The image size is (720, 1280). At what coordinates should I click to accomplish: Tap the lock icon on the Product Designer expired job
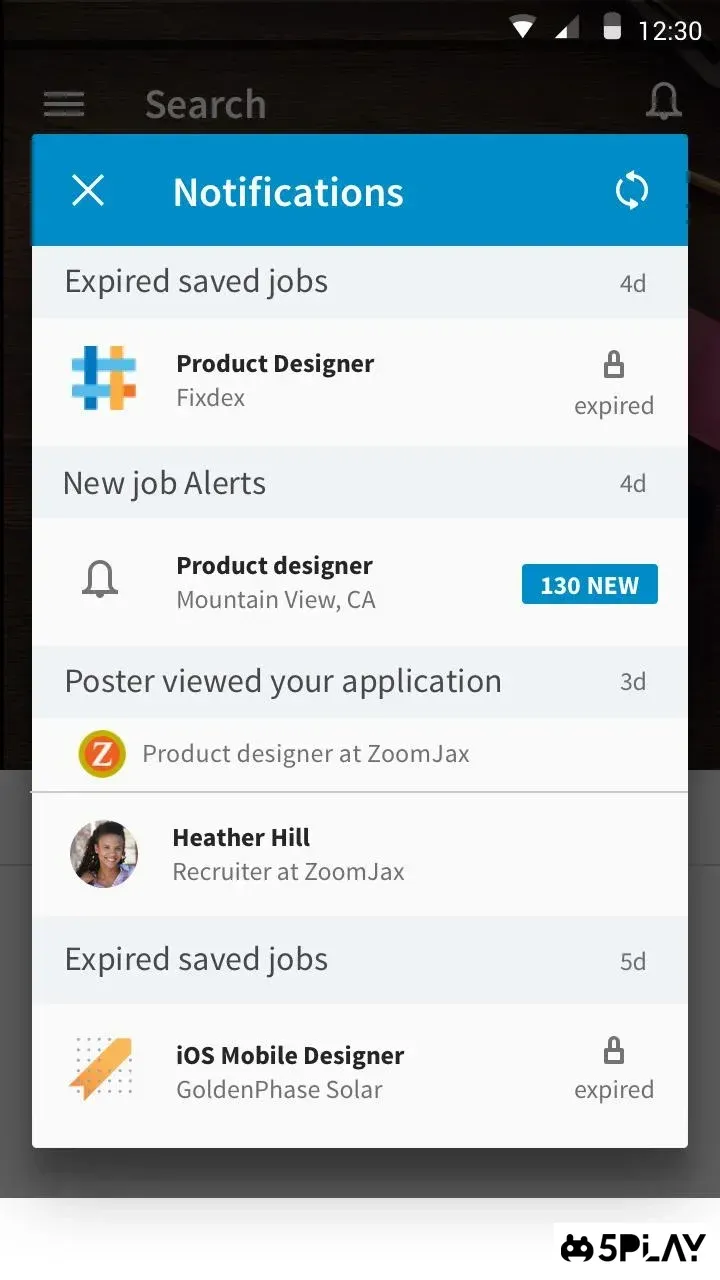point(614,365)
